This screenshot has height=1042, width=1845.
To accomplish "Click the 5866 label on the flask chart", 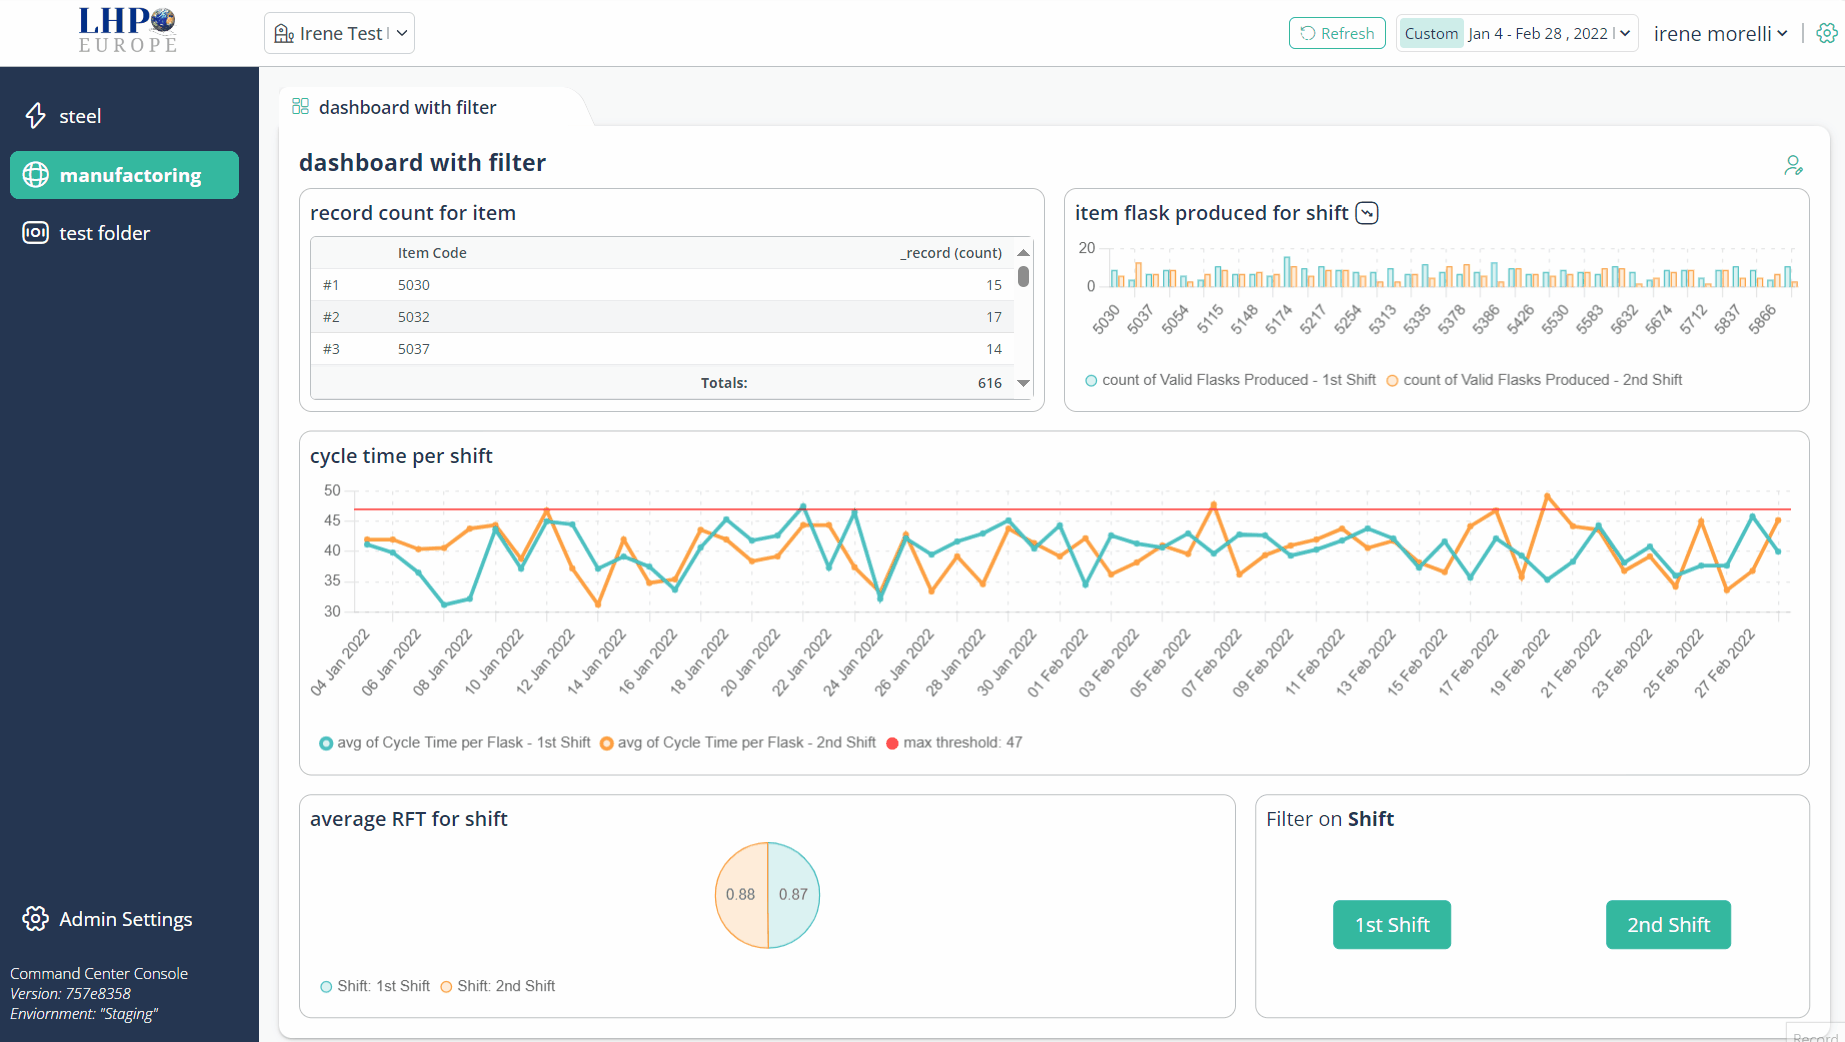I will (x=1762, y=319).
